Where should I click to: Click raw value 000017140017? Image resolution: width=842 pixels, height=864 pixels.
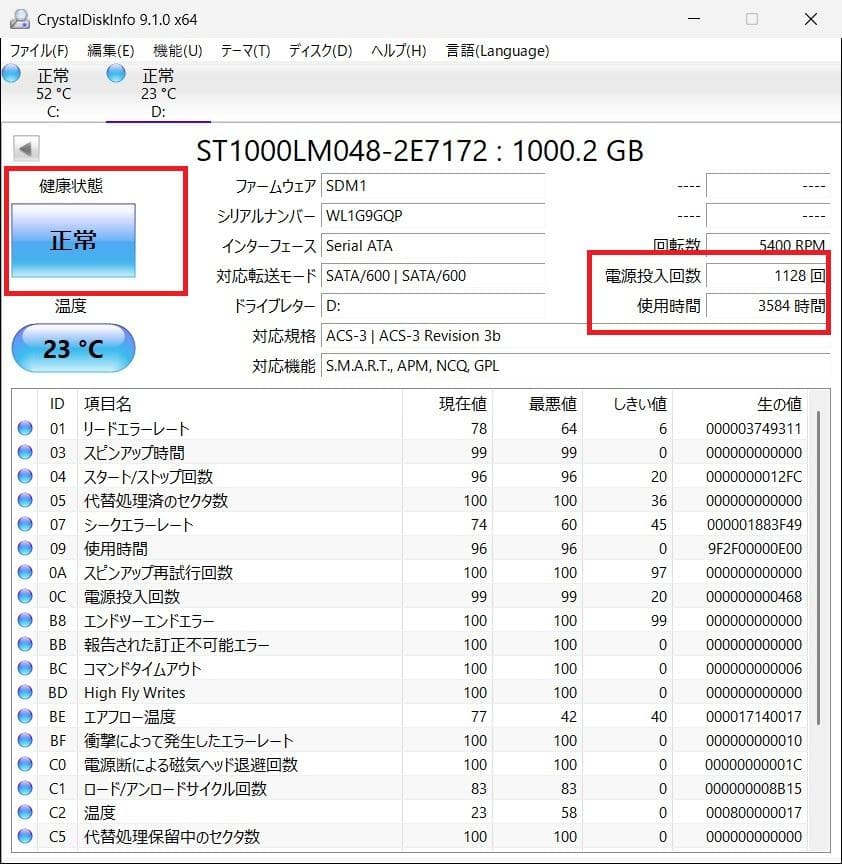coord(754,716)
